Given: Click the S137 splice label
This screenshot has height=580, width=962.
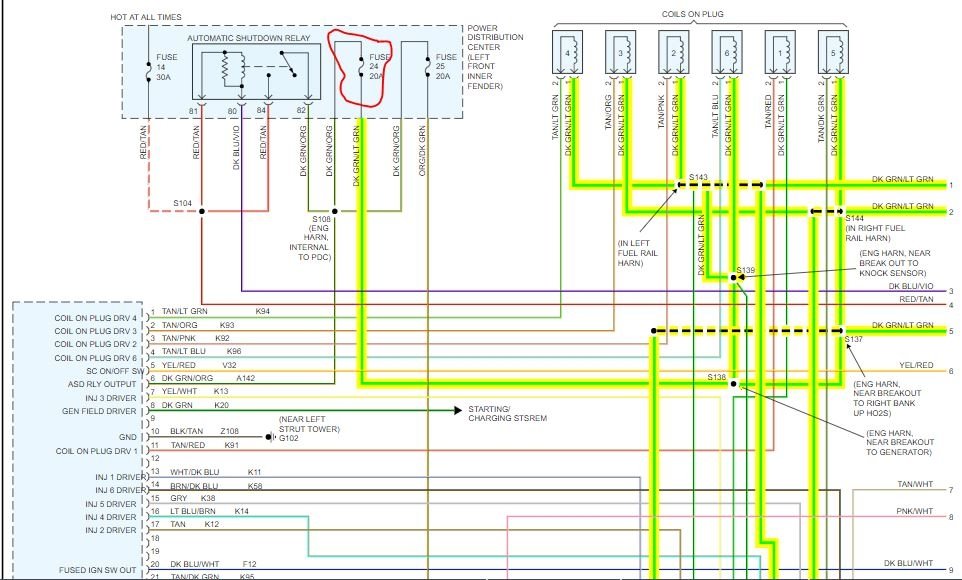Looking at the screenshot, I should 853,339.
